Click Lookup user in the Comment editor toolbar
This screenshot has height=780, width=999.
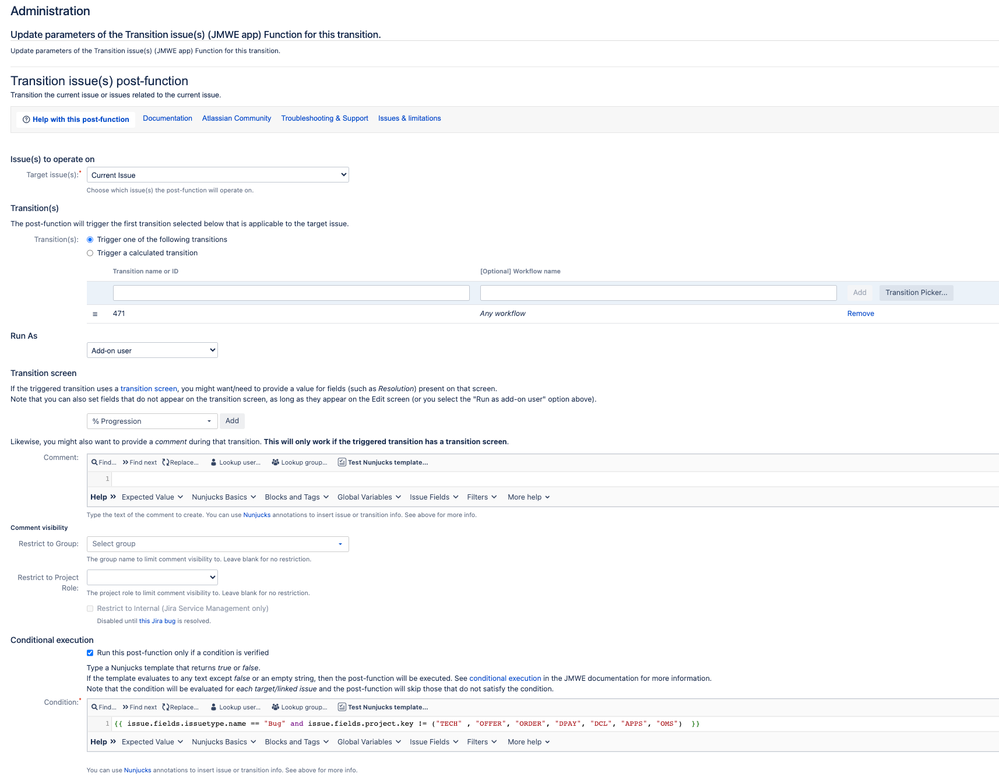[236, 463]
